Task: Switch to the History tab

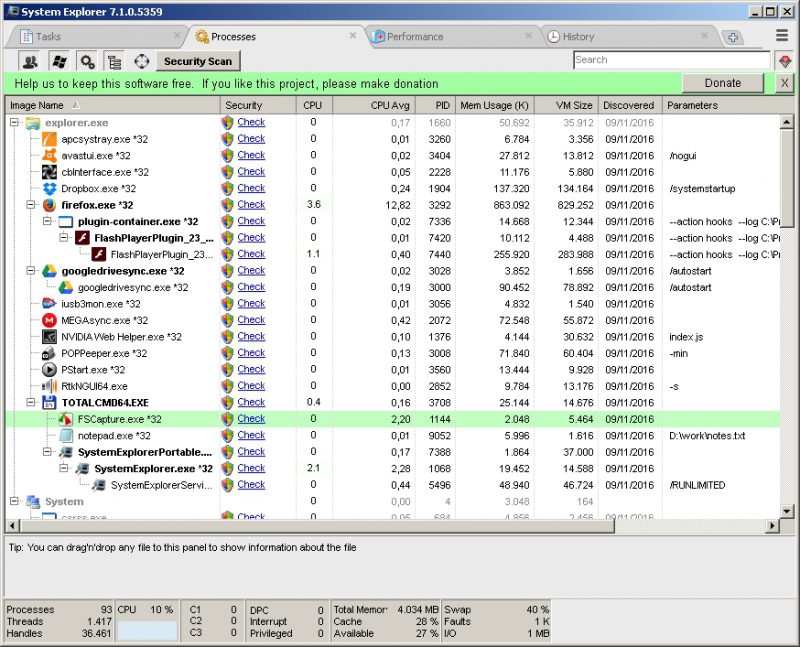Action: (x=628, y=37)
